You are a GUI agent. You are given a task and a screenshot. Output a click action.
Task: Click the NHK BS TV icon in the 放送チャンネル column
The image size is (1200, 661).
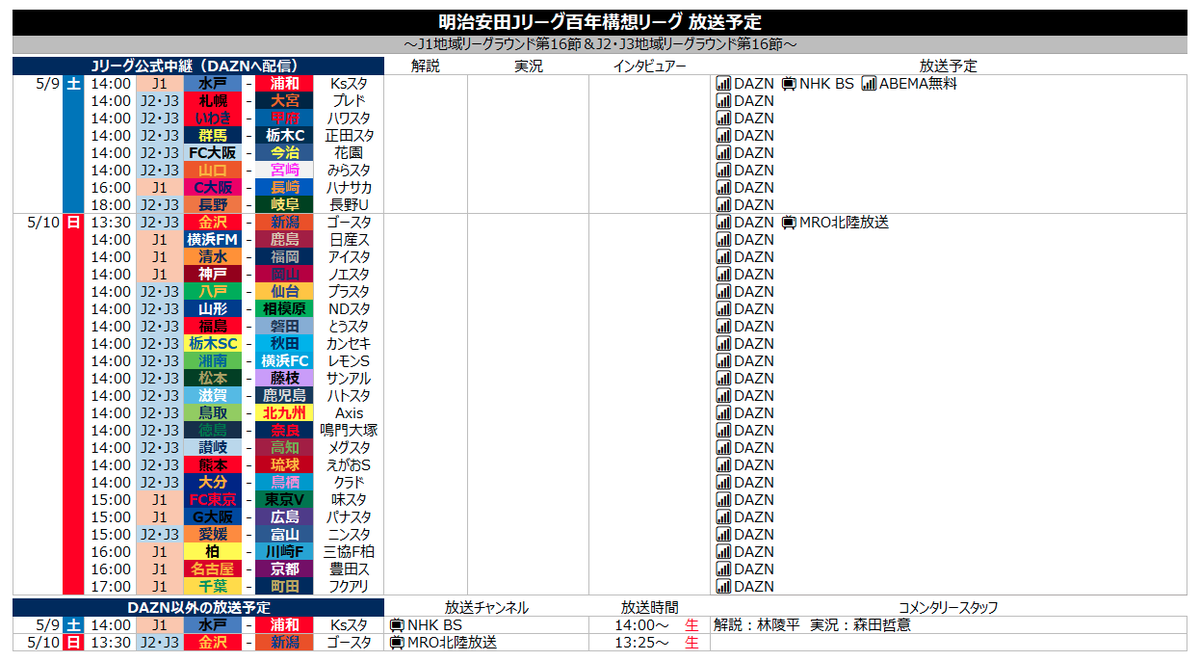pos(396,625)
